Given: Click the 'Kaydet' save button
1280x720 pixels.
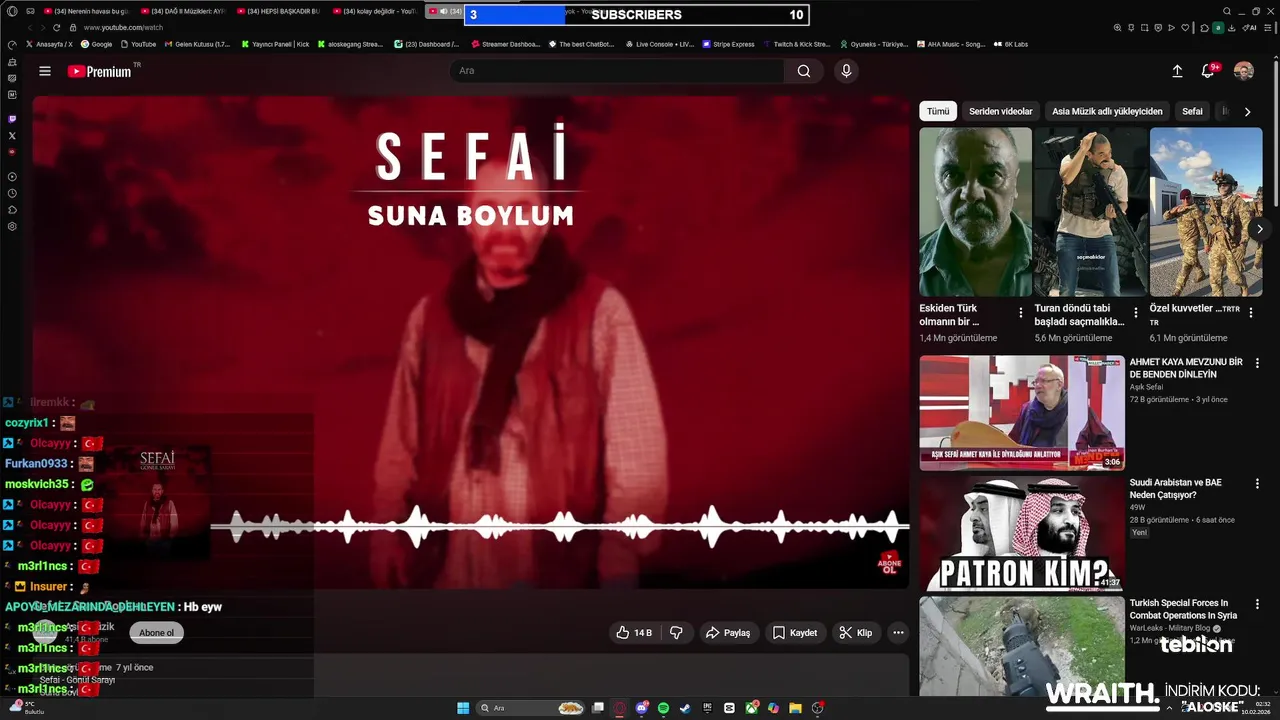Looking at the screenshot, I should pyautogui.click(x=795, y=633).
